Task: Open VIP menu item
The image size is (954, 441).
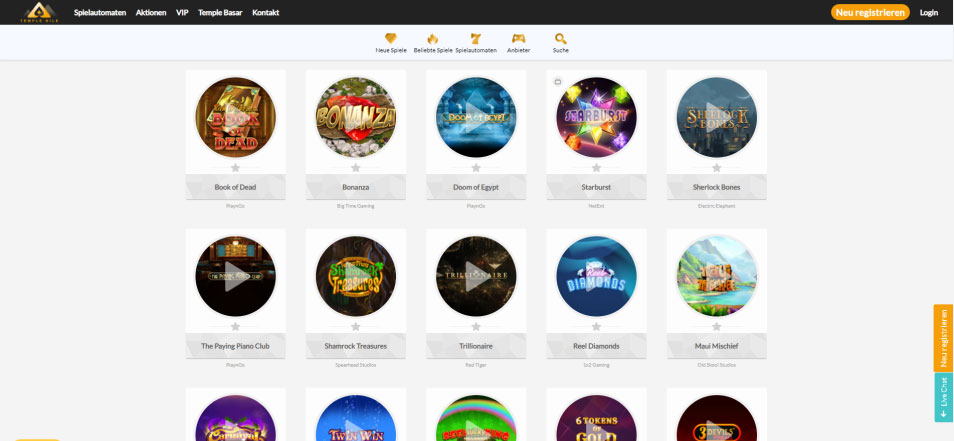Action: [182, 12]
